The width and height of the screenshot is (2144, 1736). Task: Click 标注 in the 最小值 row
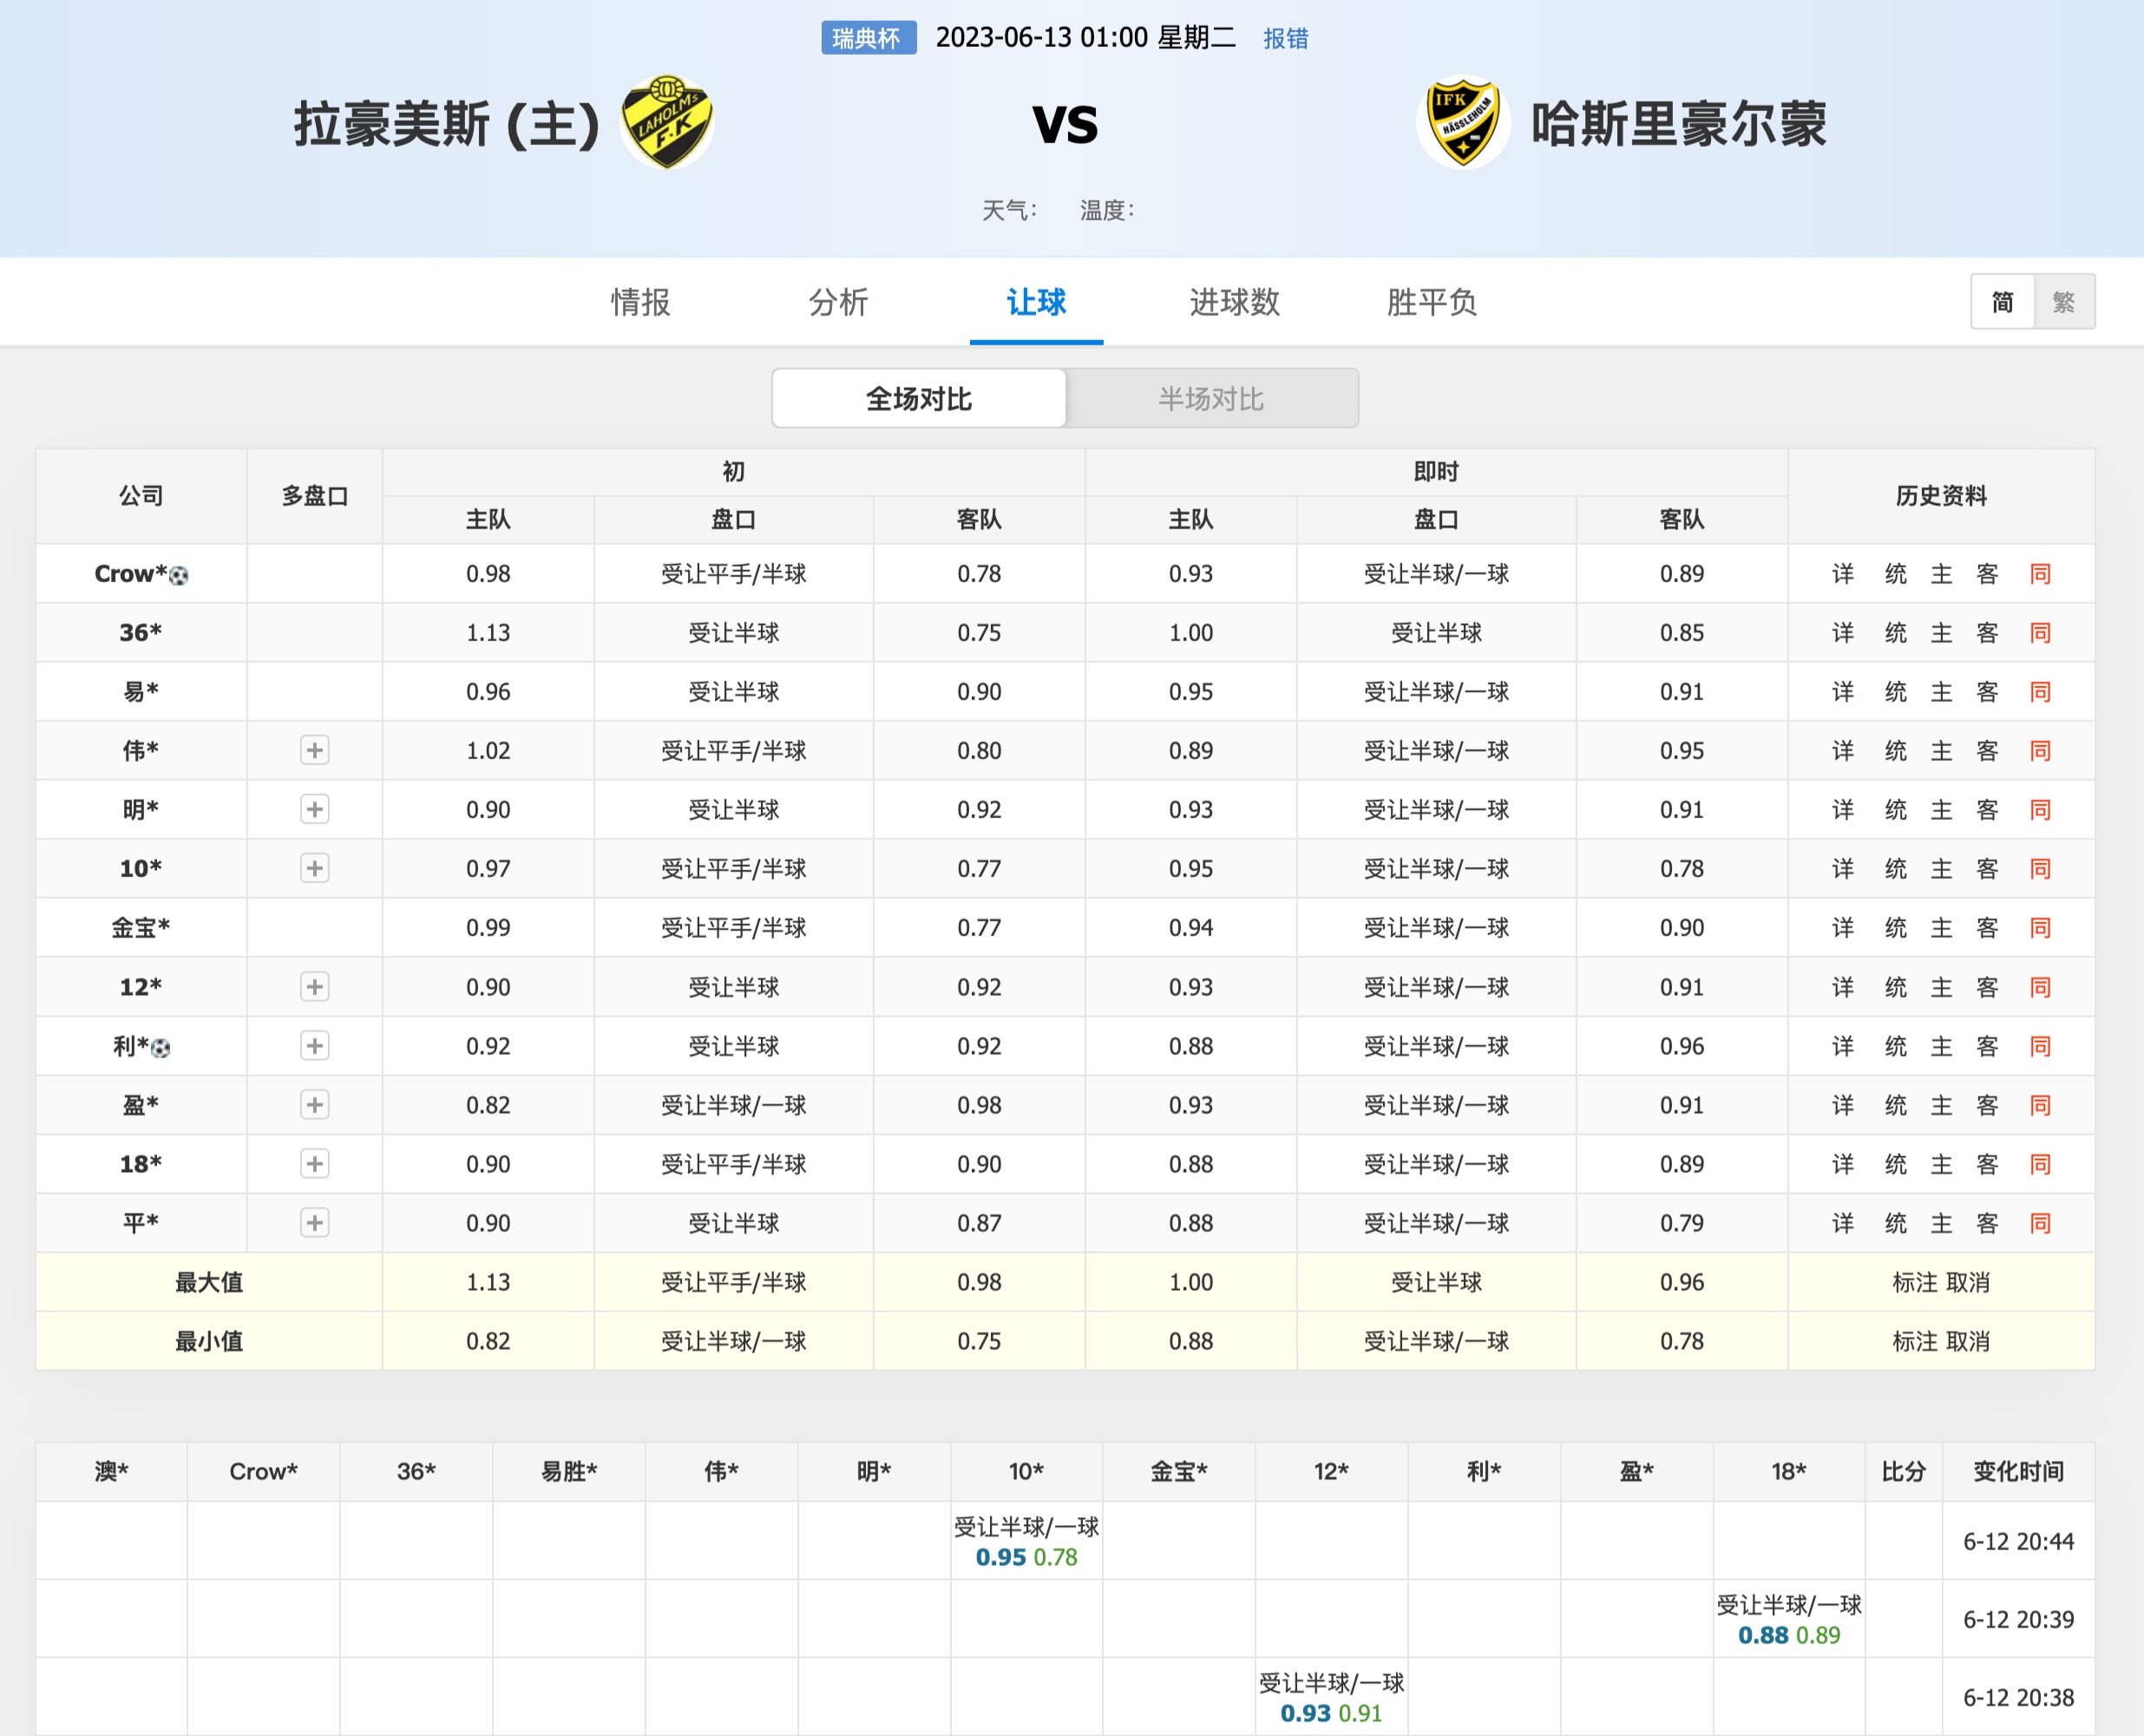click(x=1914, y=1342)
